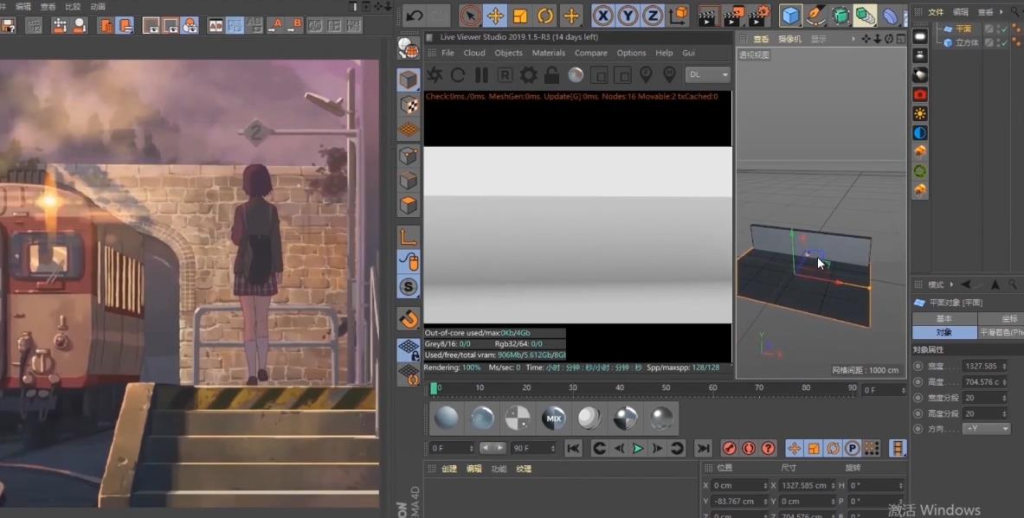Select the Texture mode checker icon

tap(409, 105)
